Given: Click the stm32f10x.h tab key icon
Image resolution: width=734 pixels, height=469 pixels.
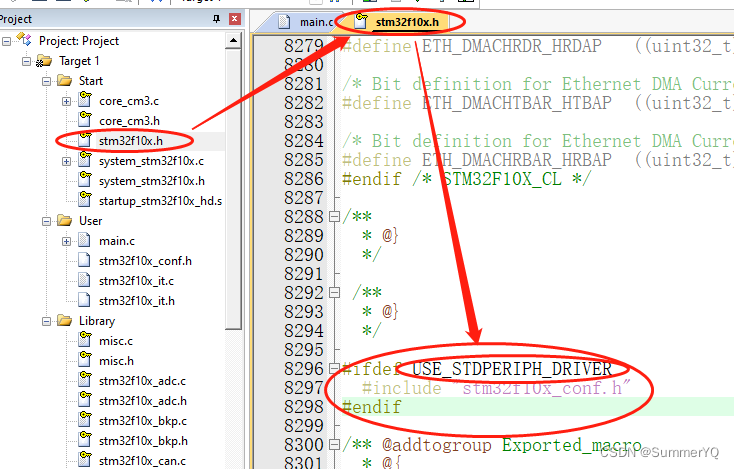Looking at the screenshot, I should [x=361, y=21].
